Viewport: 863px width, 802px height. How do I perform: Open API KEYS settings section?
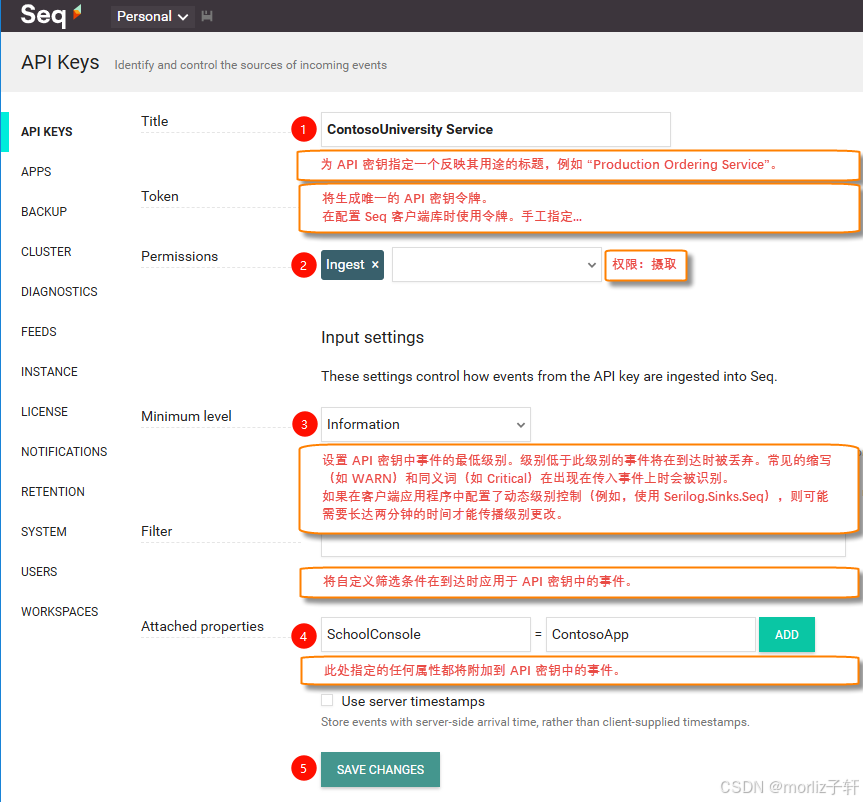point(47,132)
